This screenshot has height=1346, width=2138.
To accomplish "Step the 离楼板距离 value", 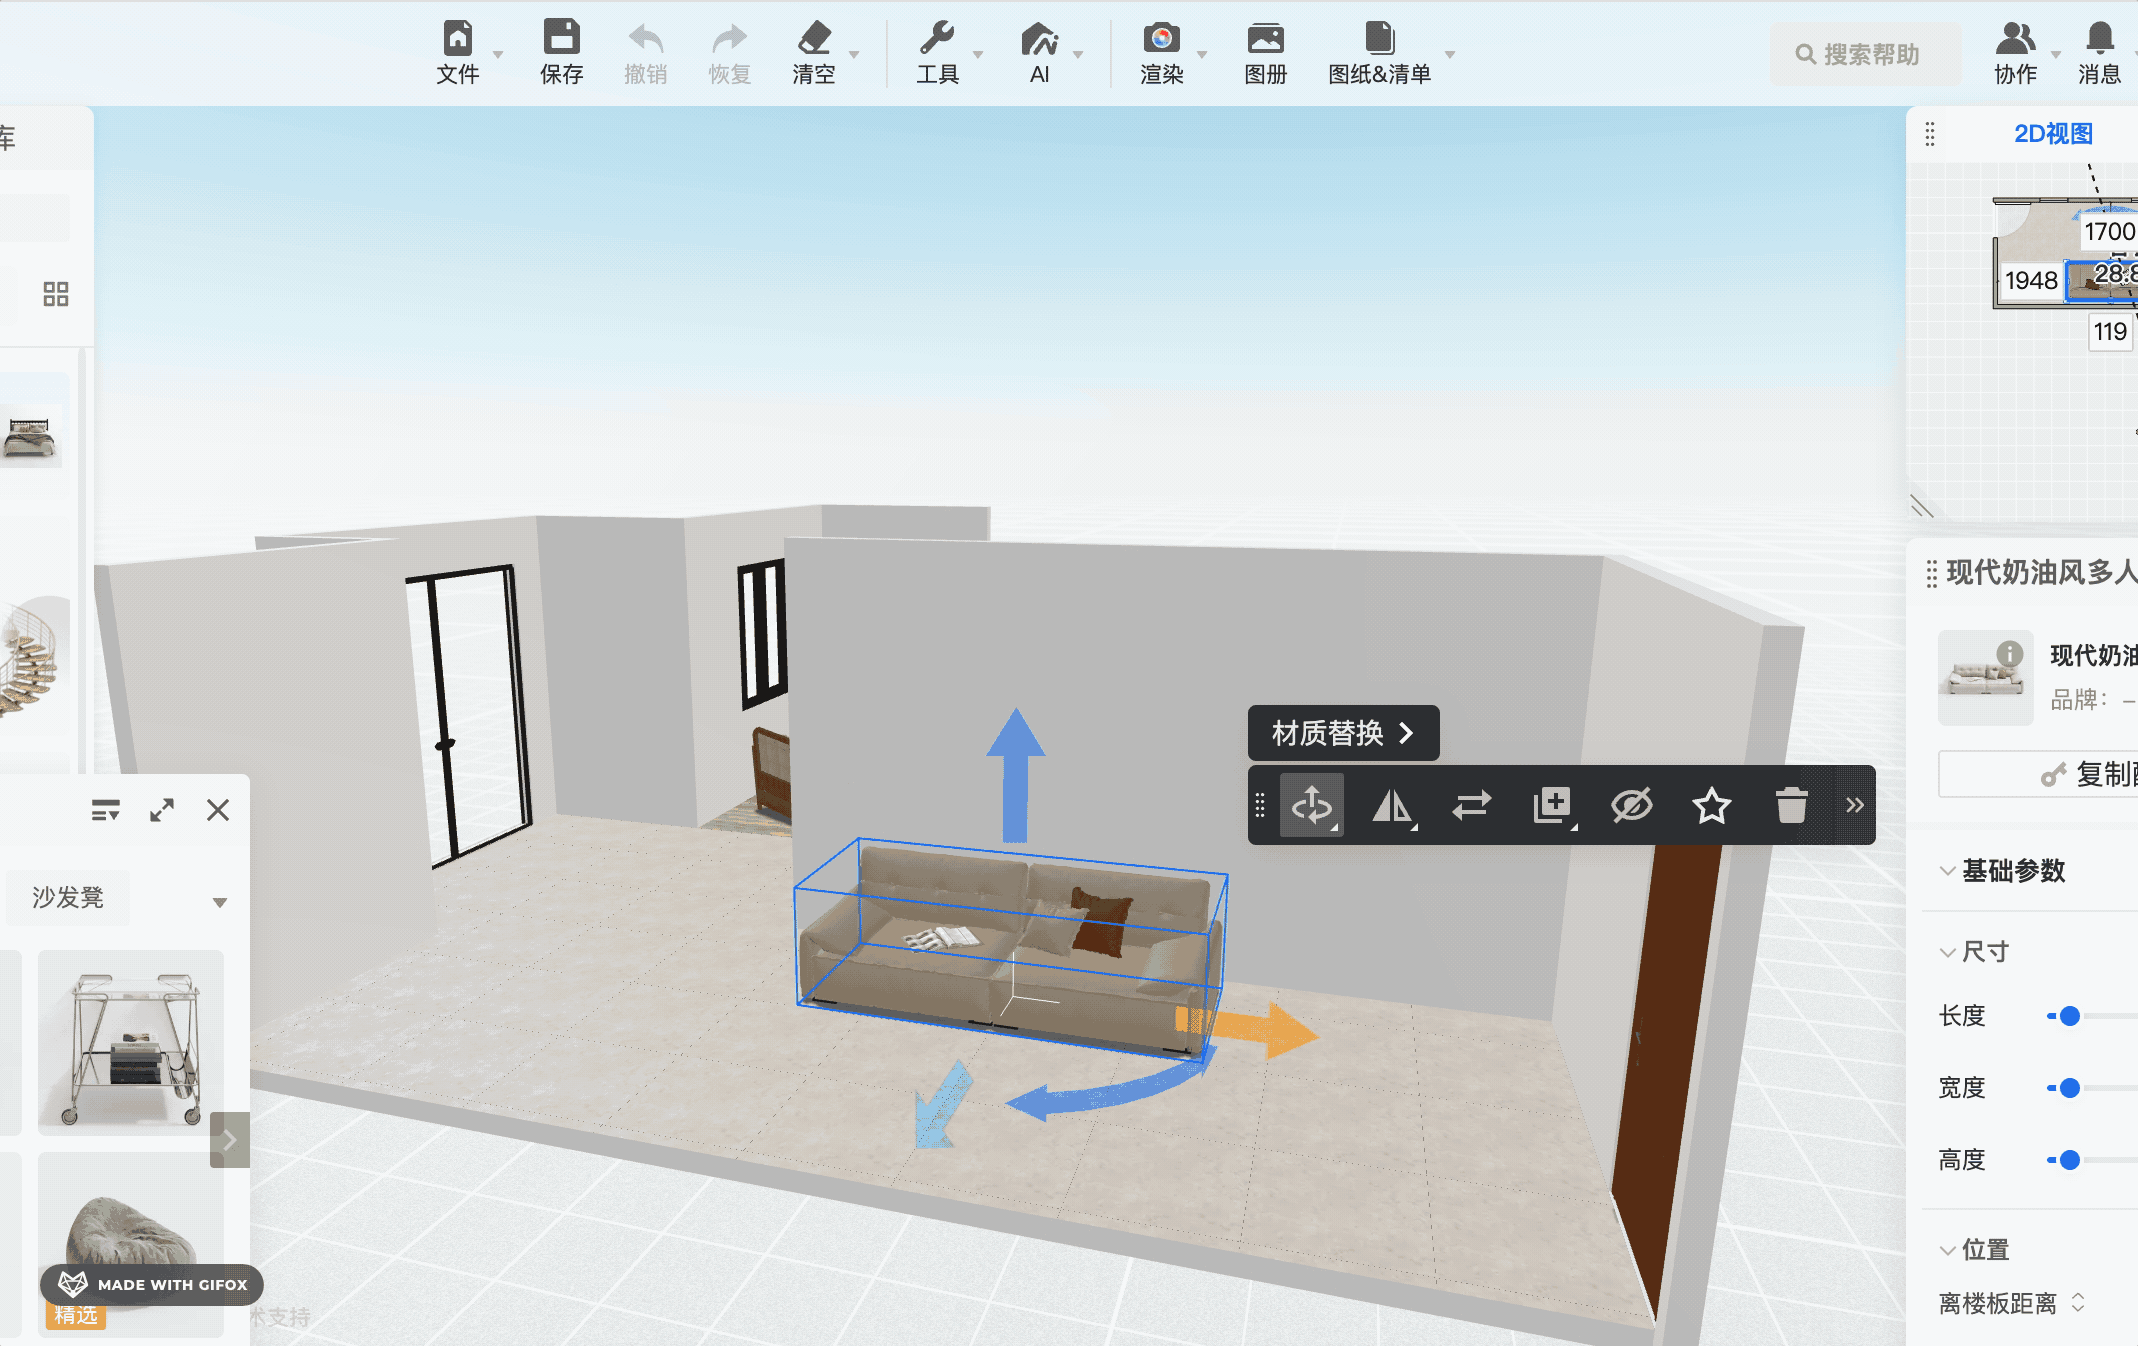I will tap(2078, 1302).
